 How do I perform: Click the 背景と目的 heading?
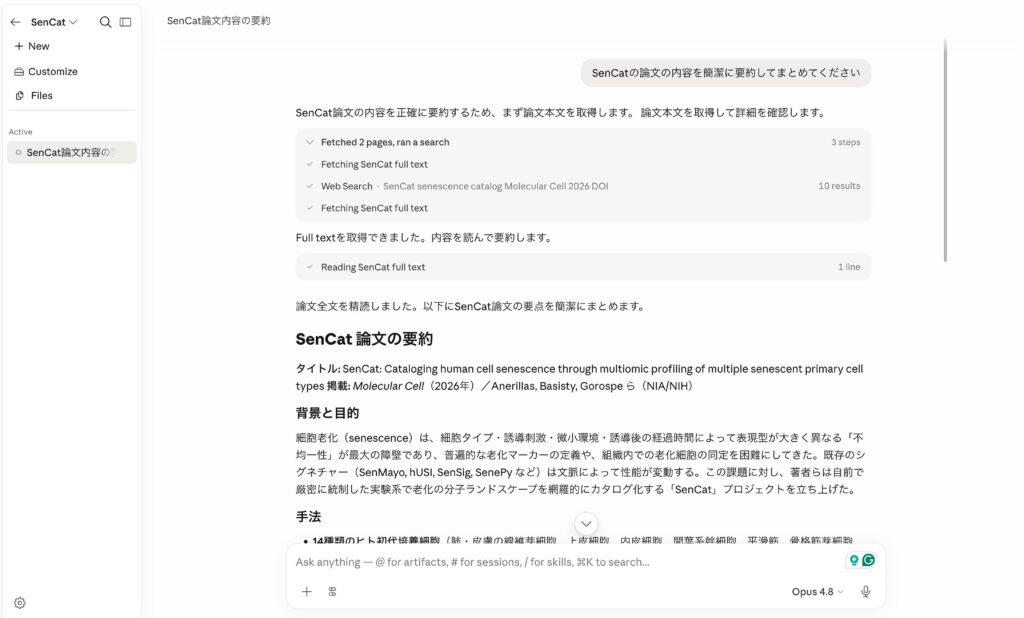click(327, 413)
